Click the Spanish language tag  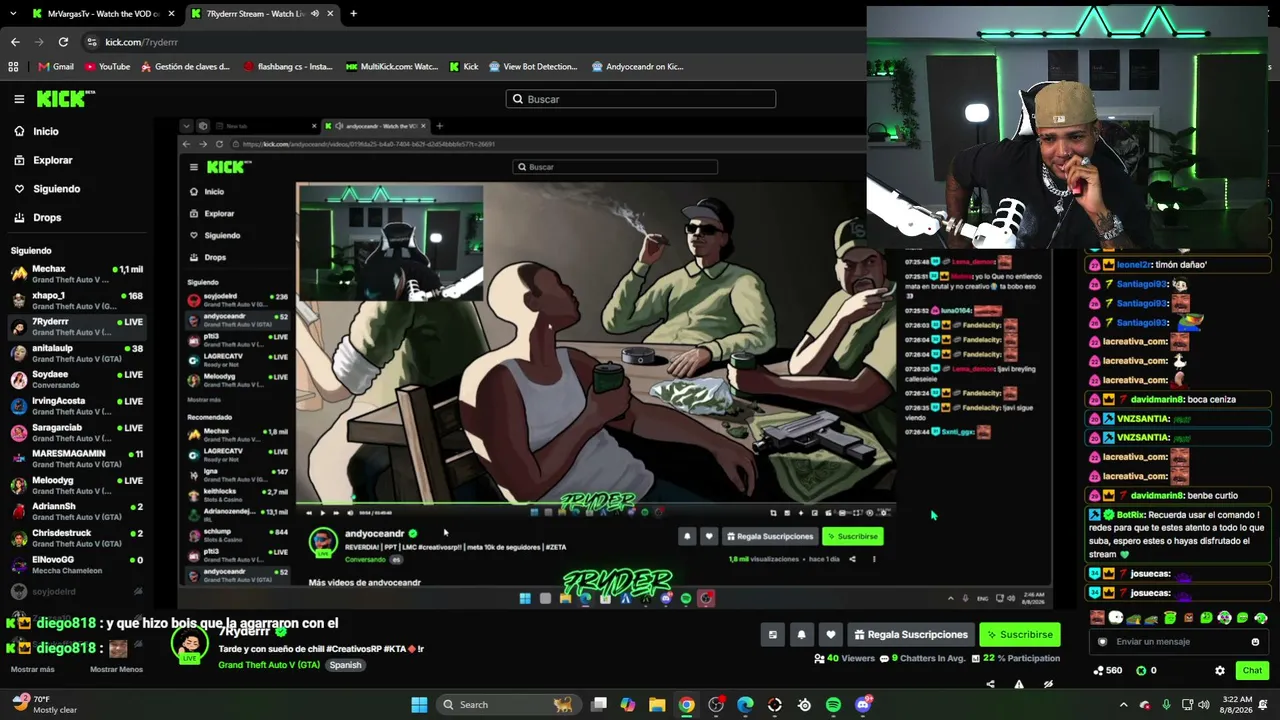coord(345,666)
